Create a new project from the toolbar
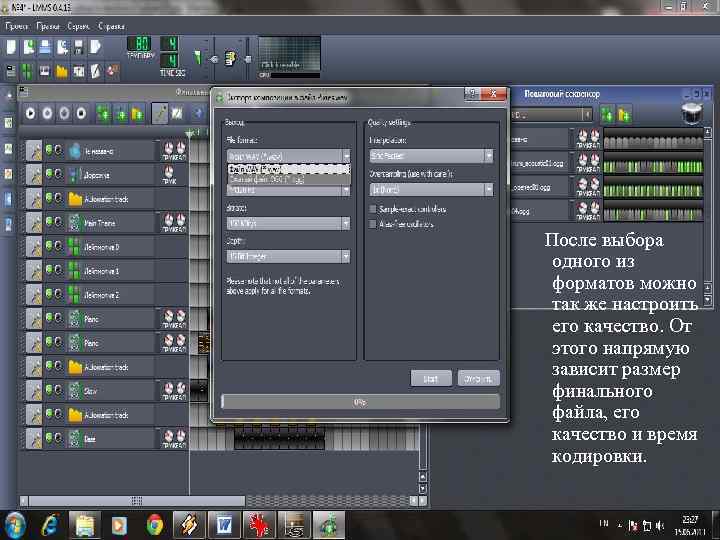720x540 pixels. pos(11,47)
